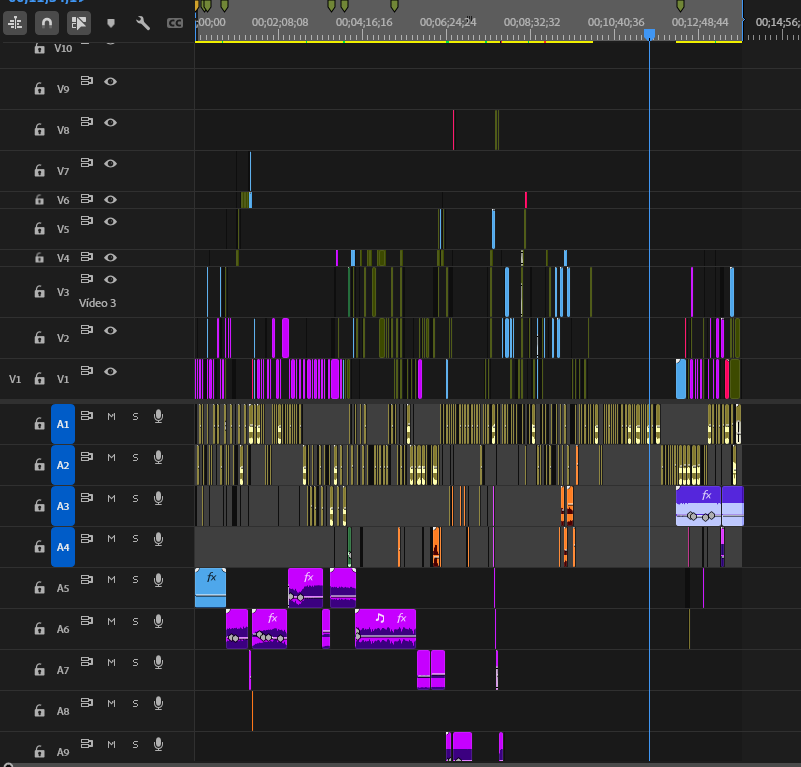Toggle Linked Selection button

coord(79,23)
